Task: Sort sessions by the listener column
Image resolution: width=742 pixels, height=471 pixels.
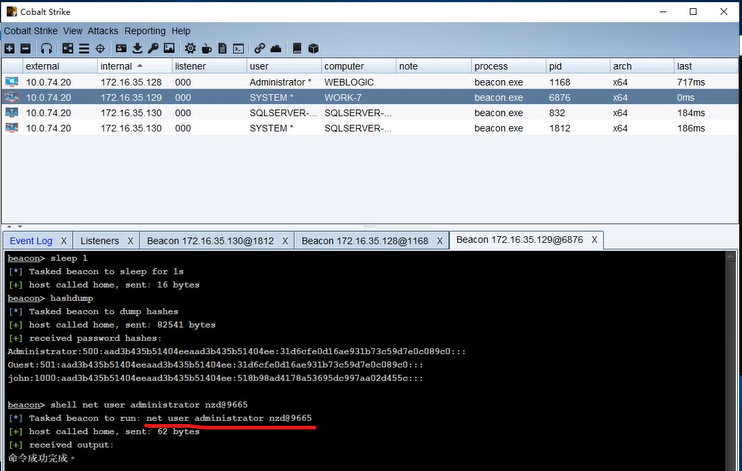Action: tap(209, 66)
